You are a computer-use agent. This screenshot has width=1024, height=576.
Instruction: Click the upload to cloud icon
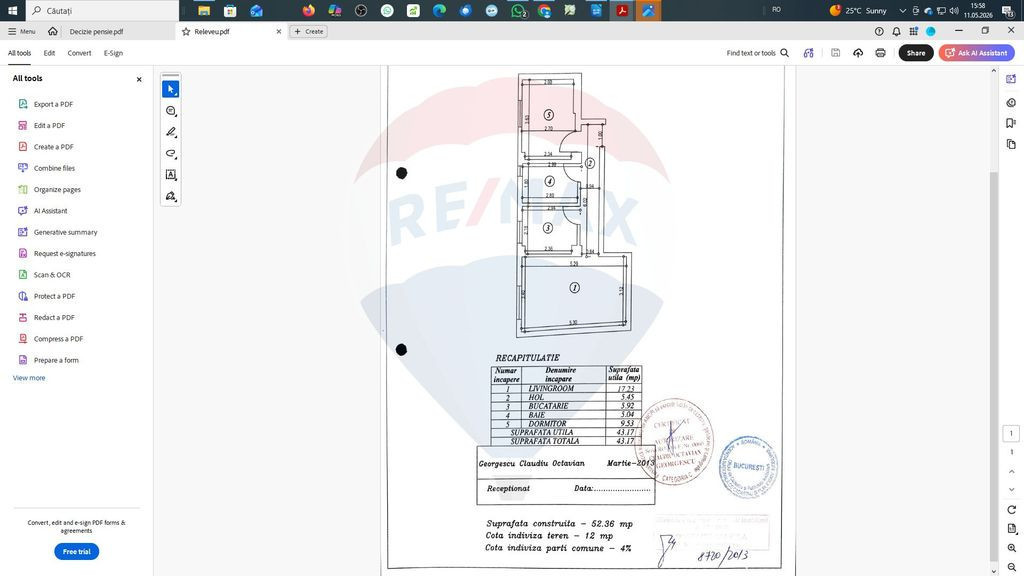(x=858, y=53)
